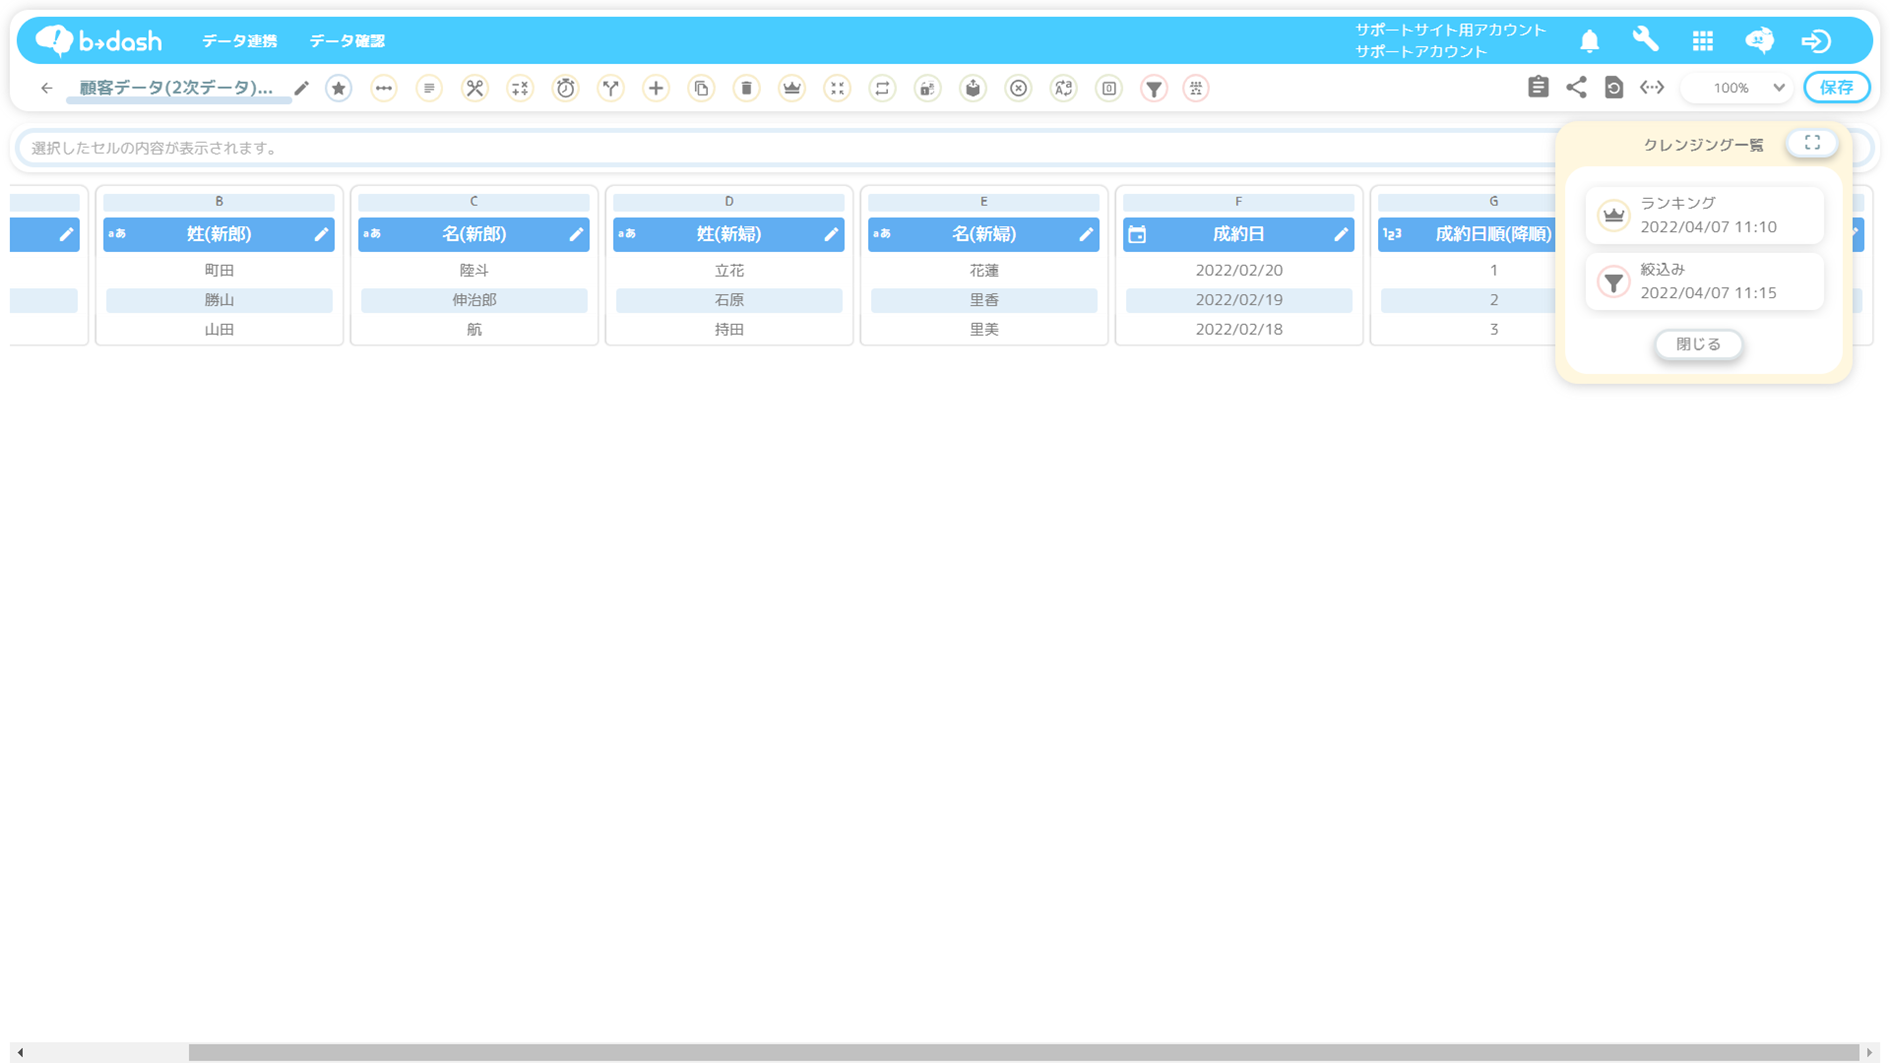Click the plus add icon
Image resolution: width=1890 pixels, height=1063 pixels.
point(656,88)
